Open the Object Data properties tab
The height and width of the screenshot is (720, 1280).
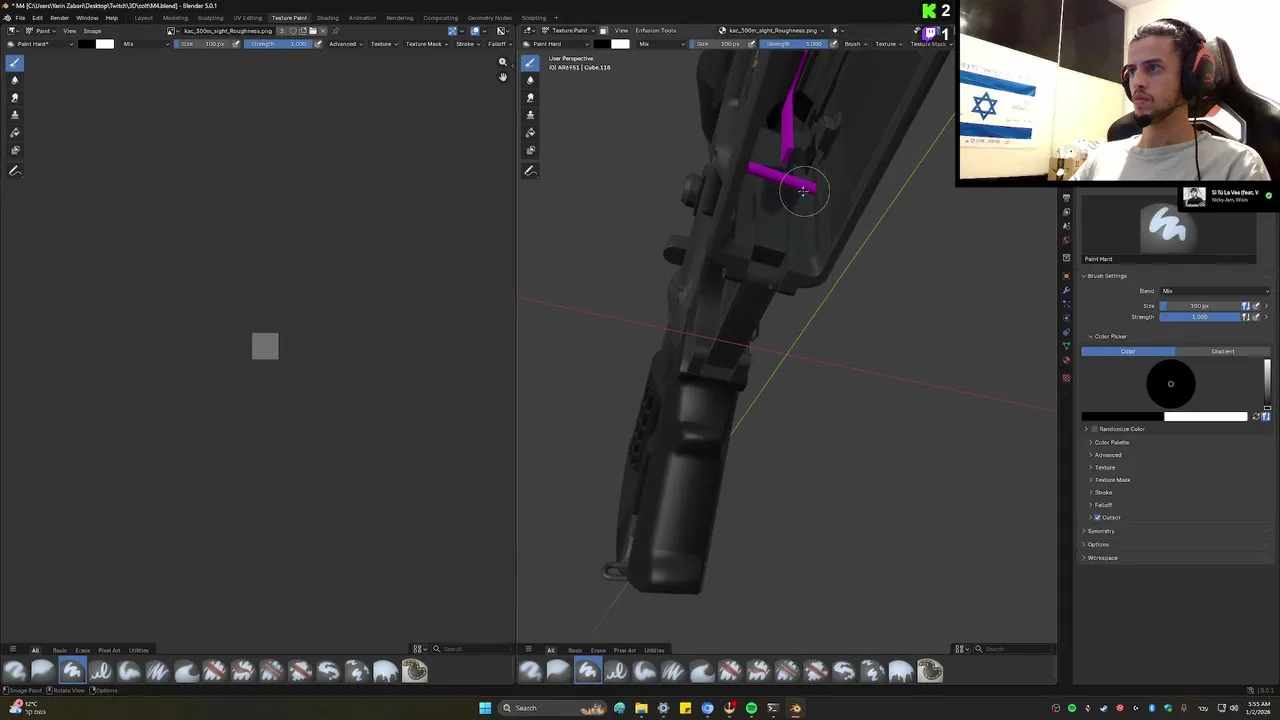(x=1066, y=346)
